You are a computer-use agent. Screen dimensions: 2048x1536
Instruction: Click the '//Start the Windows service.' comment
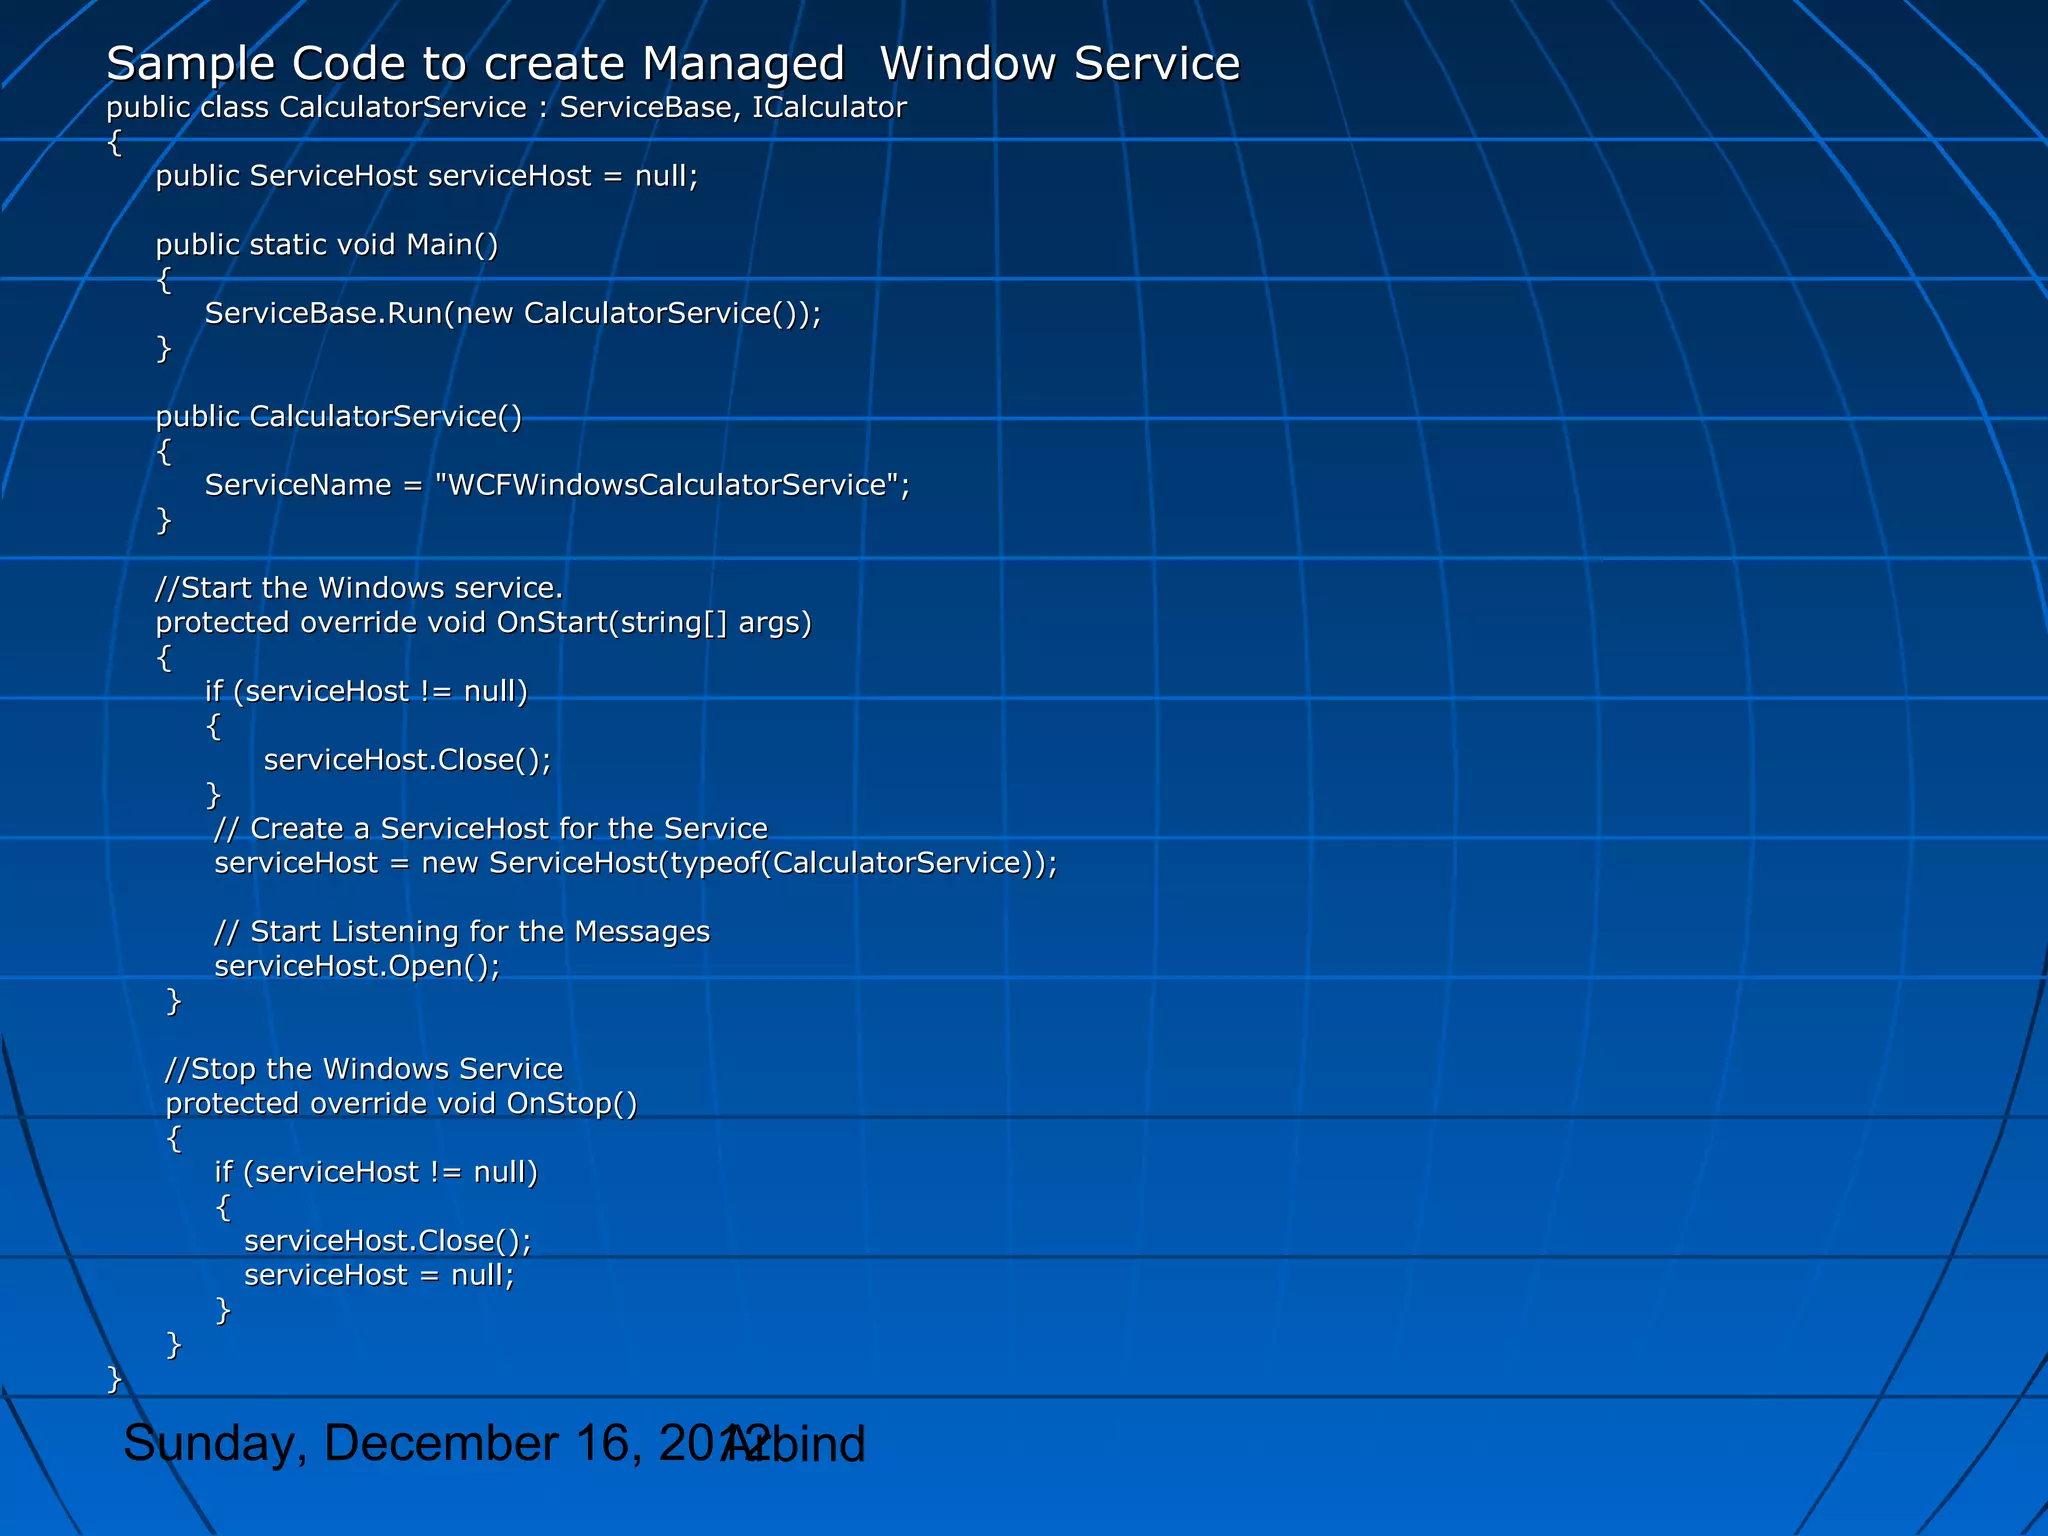click(x=359, y=588)
